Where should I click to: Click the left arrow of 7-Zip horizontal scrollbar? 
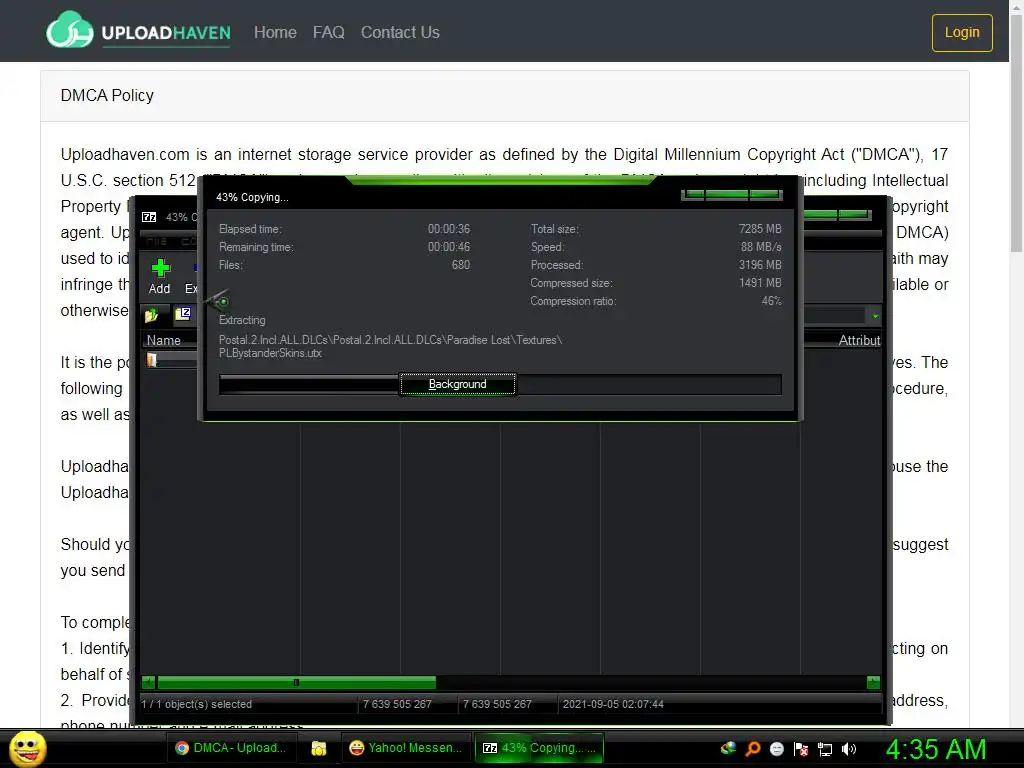[148, 682]
